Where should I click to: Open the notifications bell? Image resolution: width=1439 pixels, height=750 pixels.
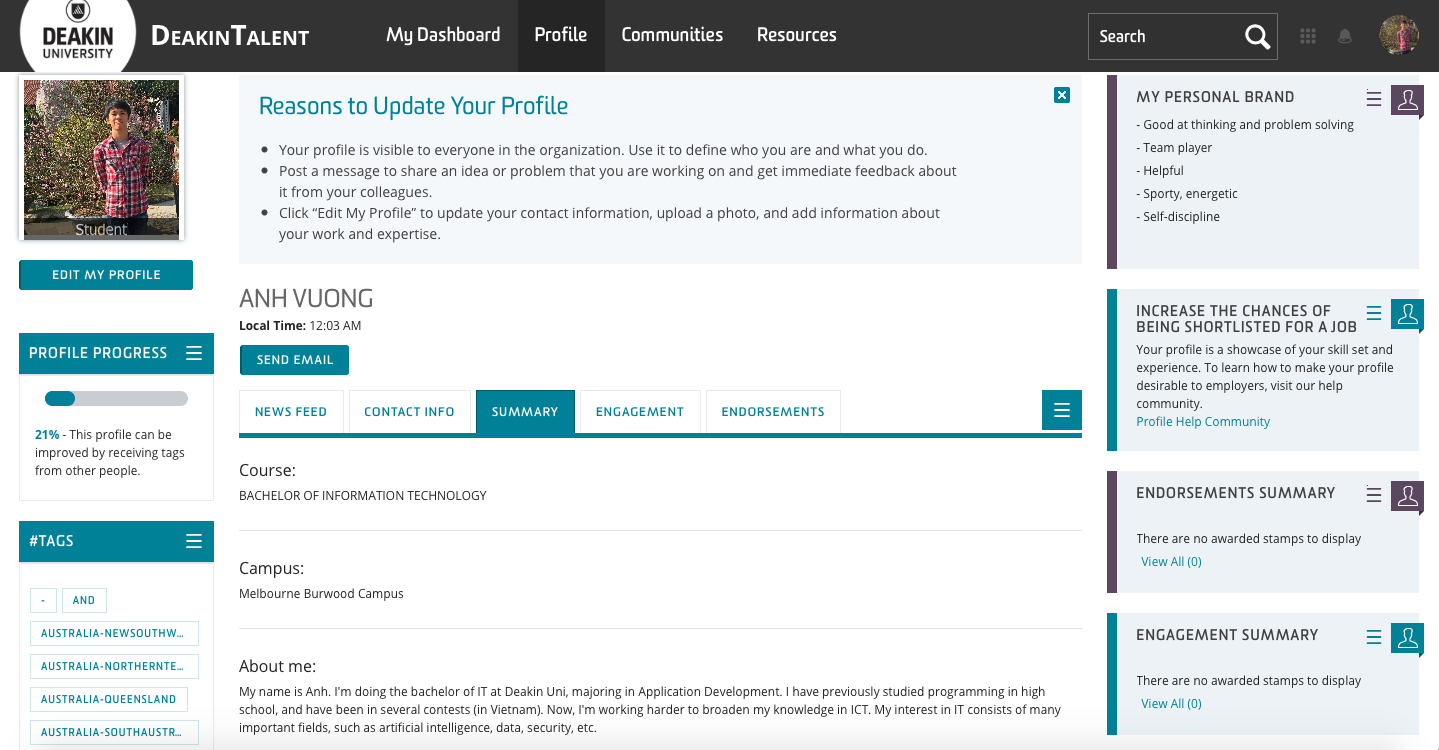1345,36
